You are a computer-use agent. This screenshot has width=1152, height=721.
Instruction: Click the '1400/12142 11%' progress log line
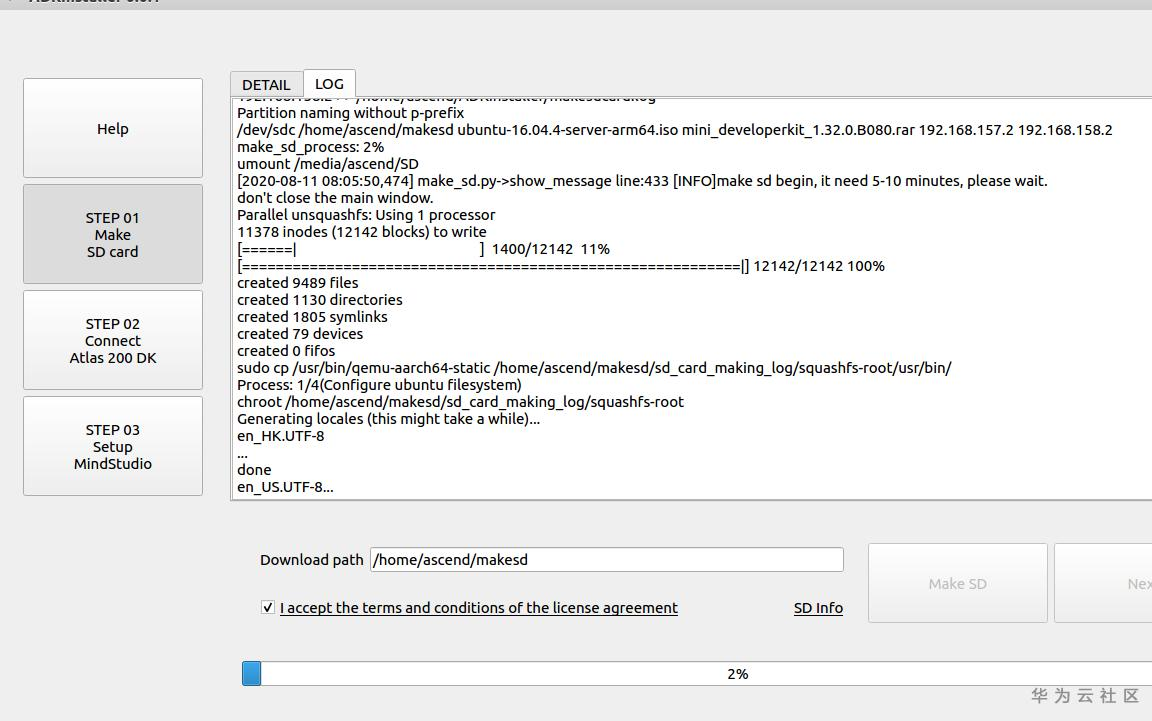coord(423,249)
